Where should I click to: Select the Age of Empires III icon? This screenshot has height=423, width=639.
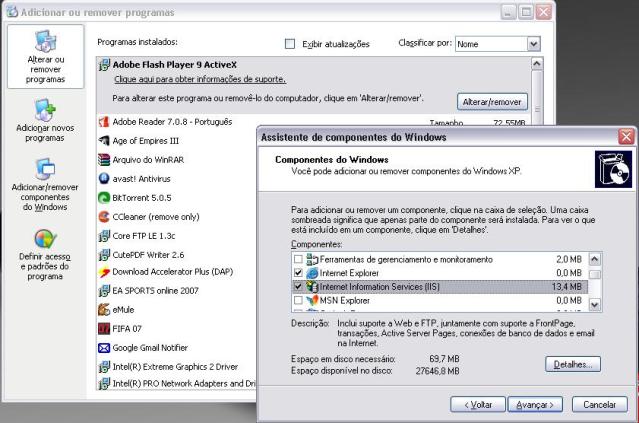pyautogui.click(x=103, y=141)
